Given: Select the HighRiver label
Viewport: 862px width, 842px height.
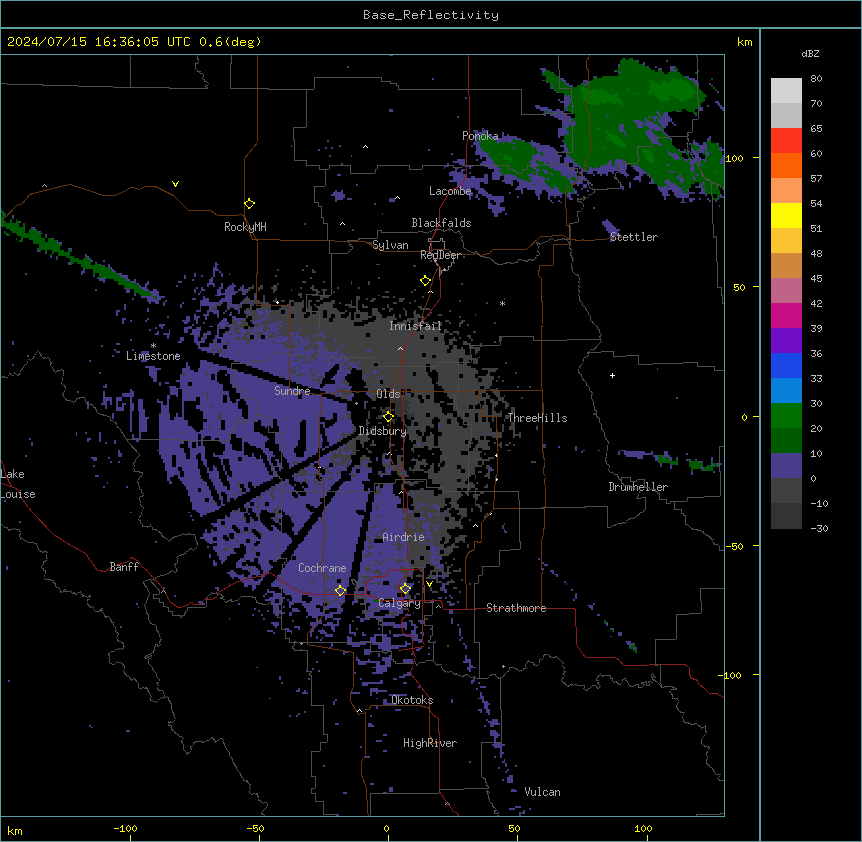Looking at the screenshot, I should [430, 743].
